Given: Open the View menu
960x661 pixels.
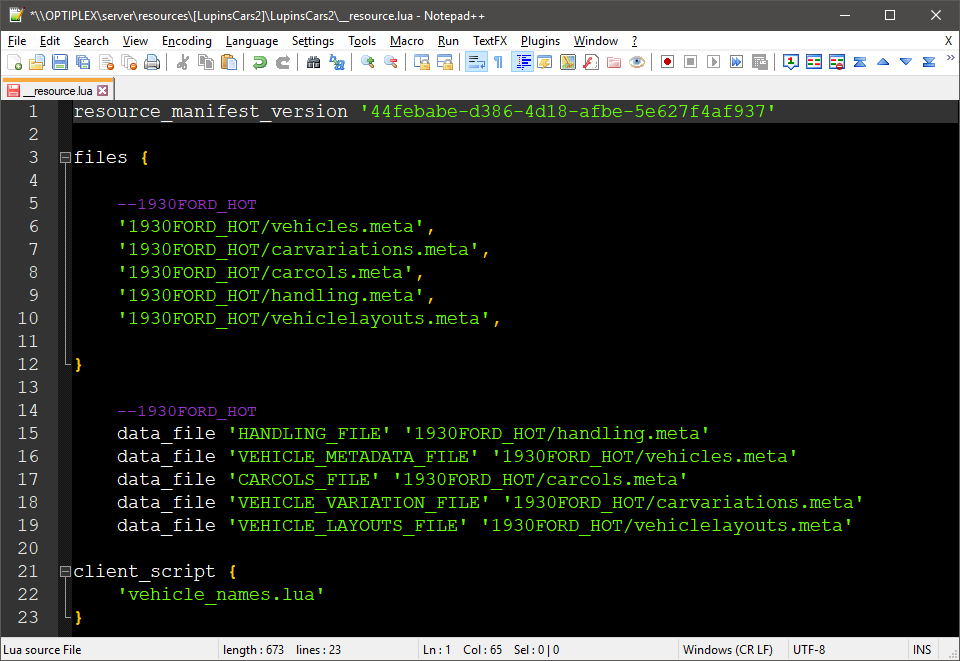Looking at the screenshot, I should coord(135,41).
